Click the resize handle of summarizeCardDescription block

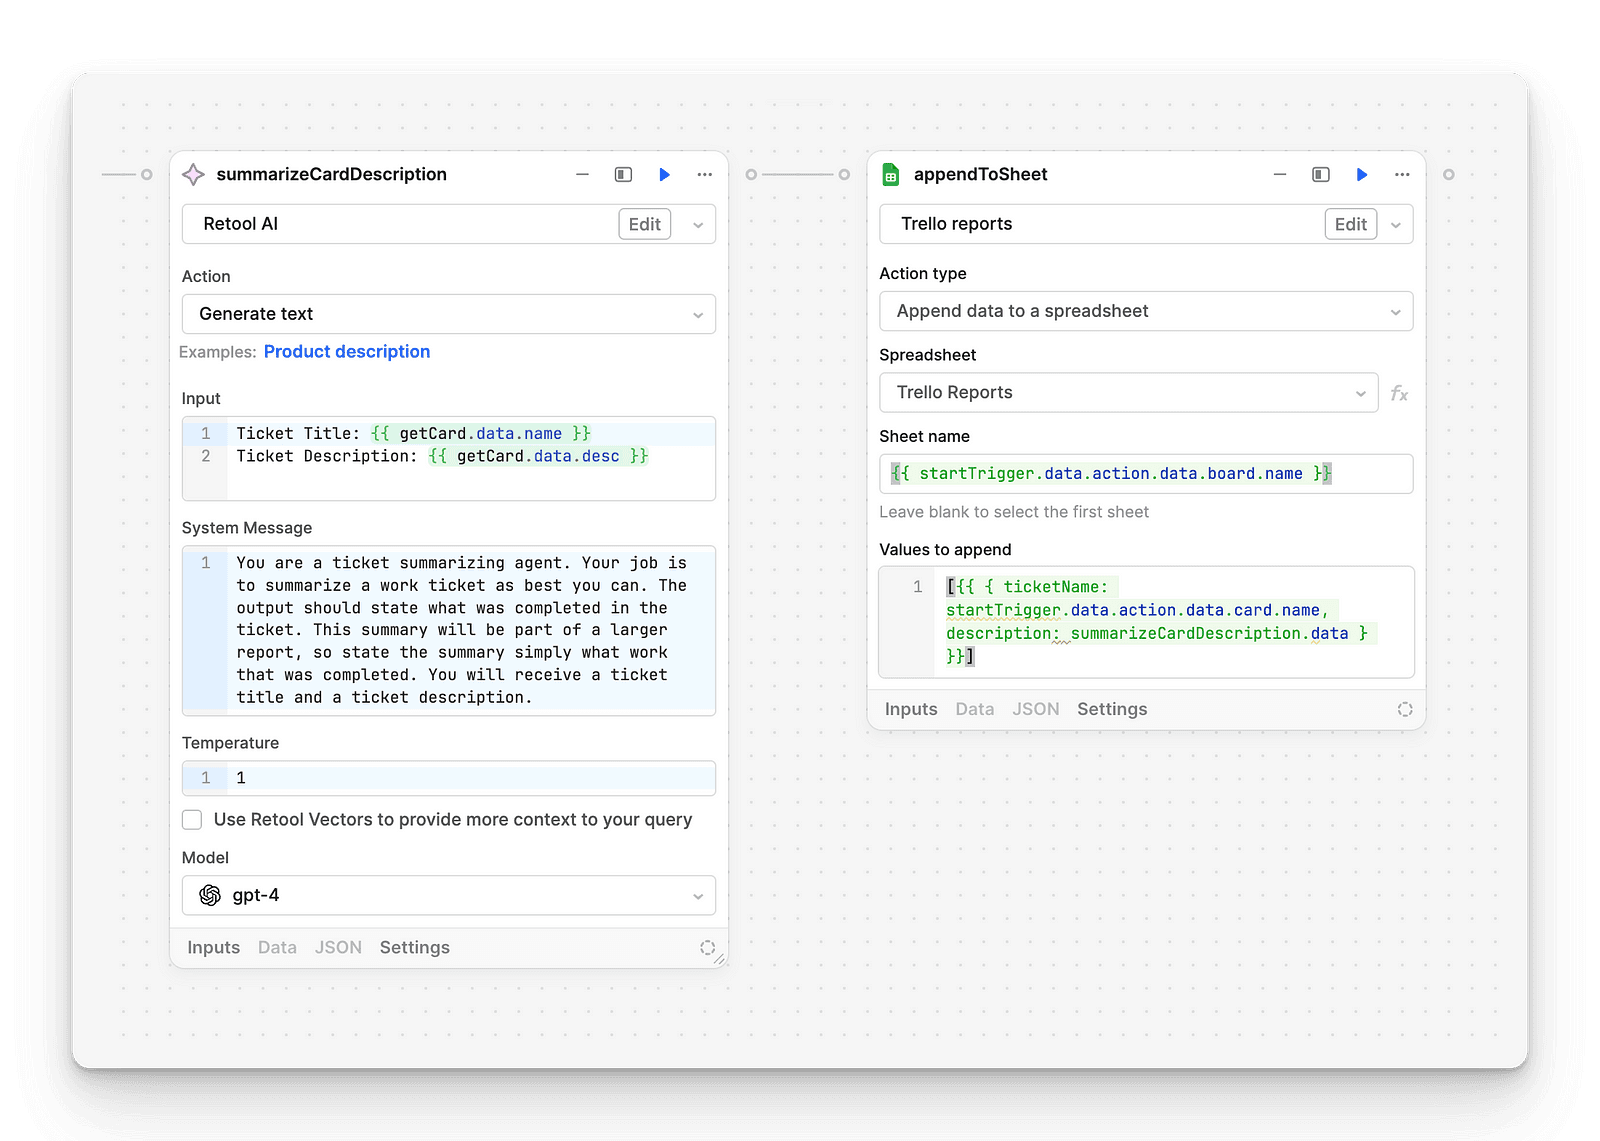[x=719, y=959]
